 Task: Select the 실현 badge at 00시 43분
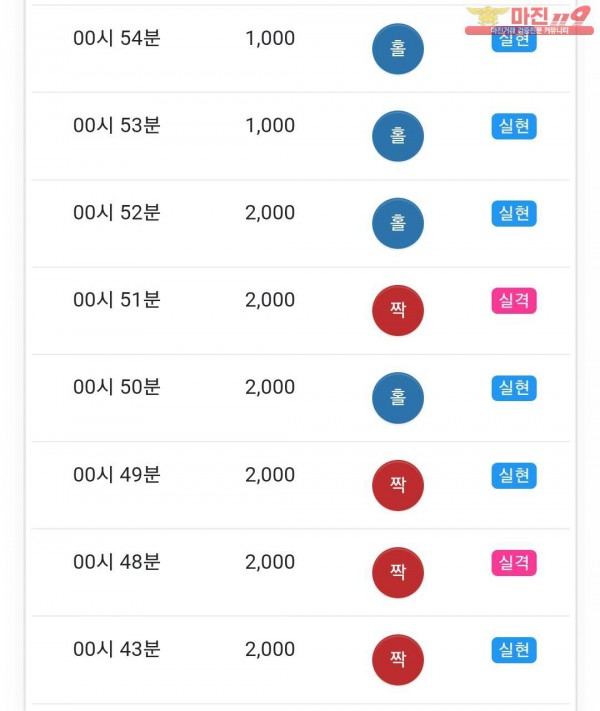coord(514,650)
